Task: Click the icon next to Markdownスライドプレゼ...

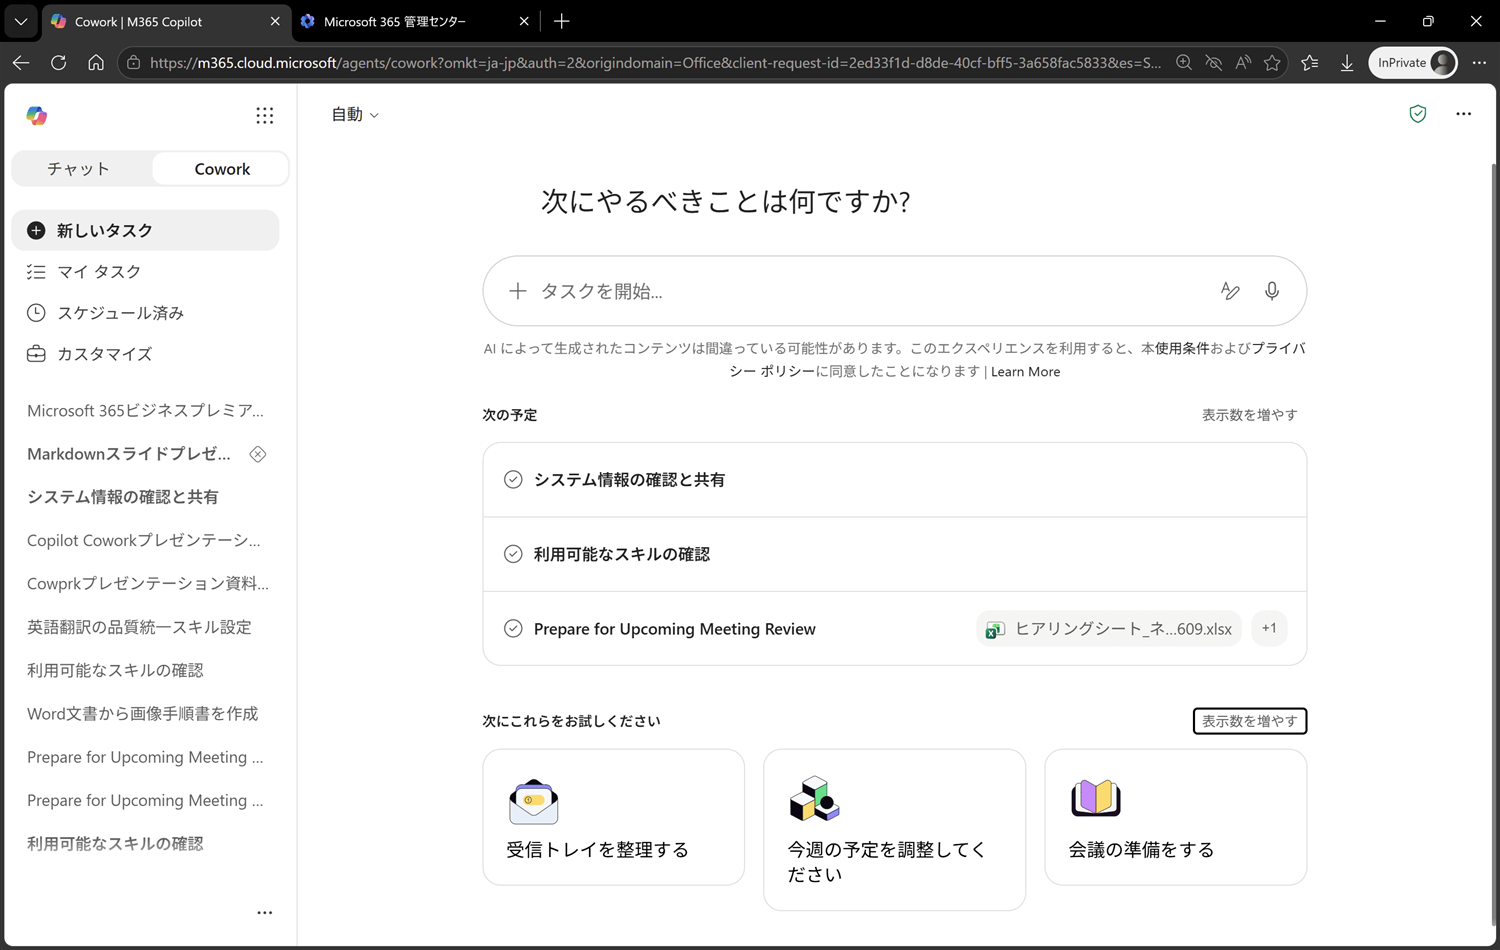Action: point(257,454)
